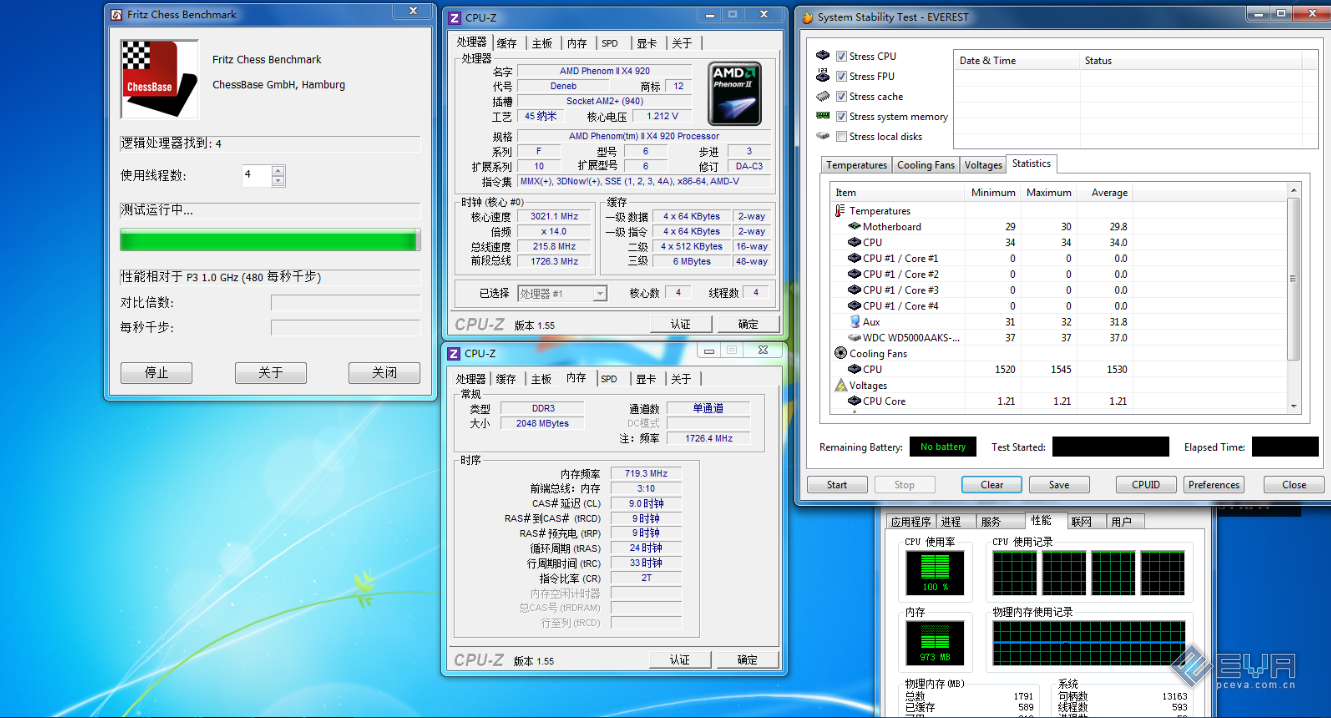Viewport: 1331px width, 718px height.
Task: Click the Cooling Fans category icon
Action: [841, 353]
